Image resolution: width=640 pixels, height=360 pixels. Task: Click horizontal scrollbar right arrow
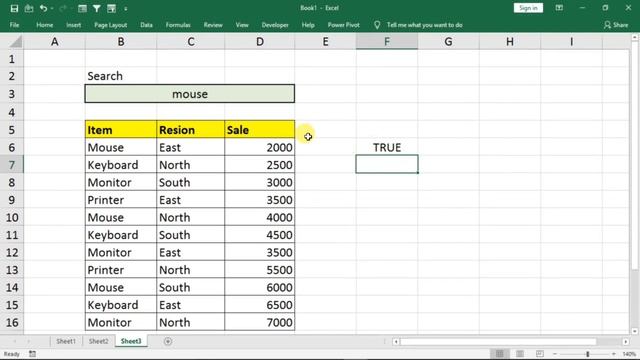pos(626,342)
